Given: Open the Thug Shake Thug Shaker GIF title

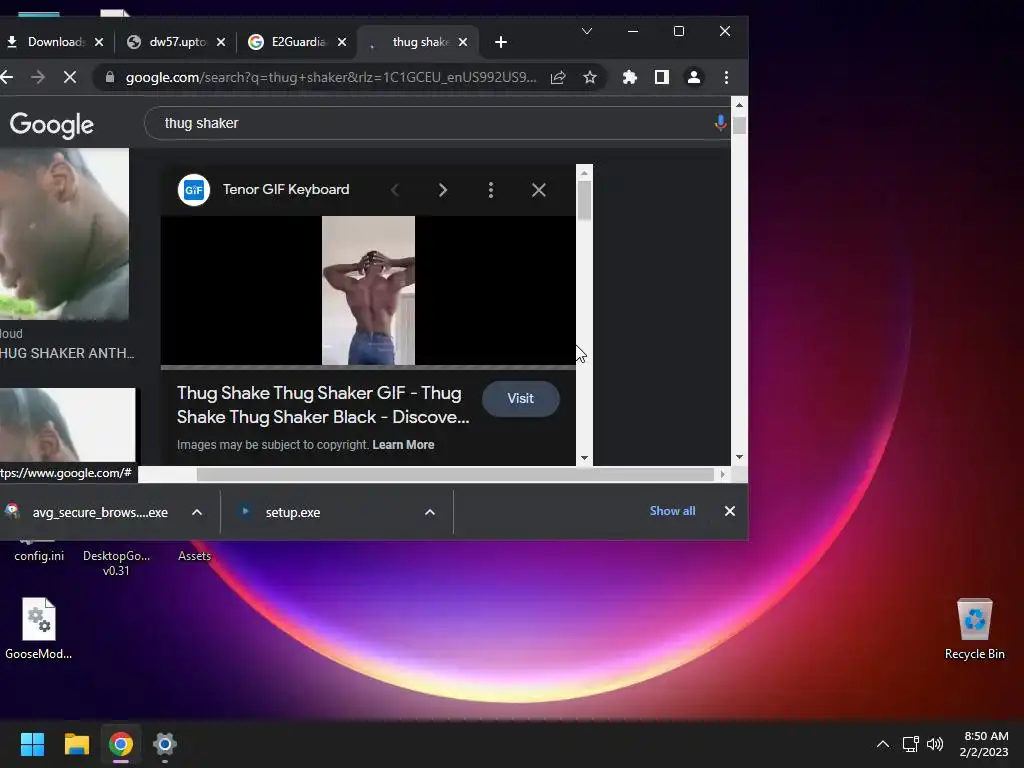Looking at the screenshot, I should coord(323,405).
